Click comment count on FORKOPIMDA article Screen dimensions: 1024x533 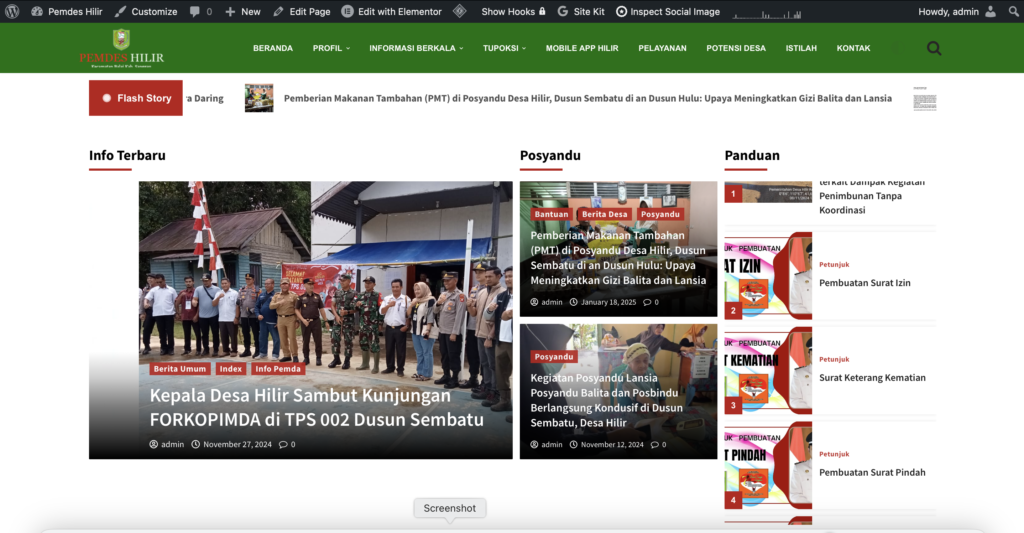point(287,444)
